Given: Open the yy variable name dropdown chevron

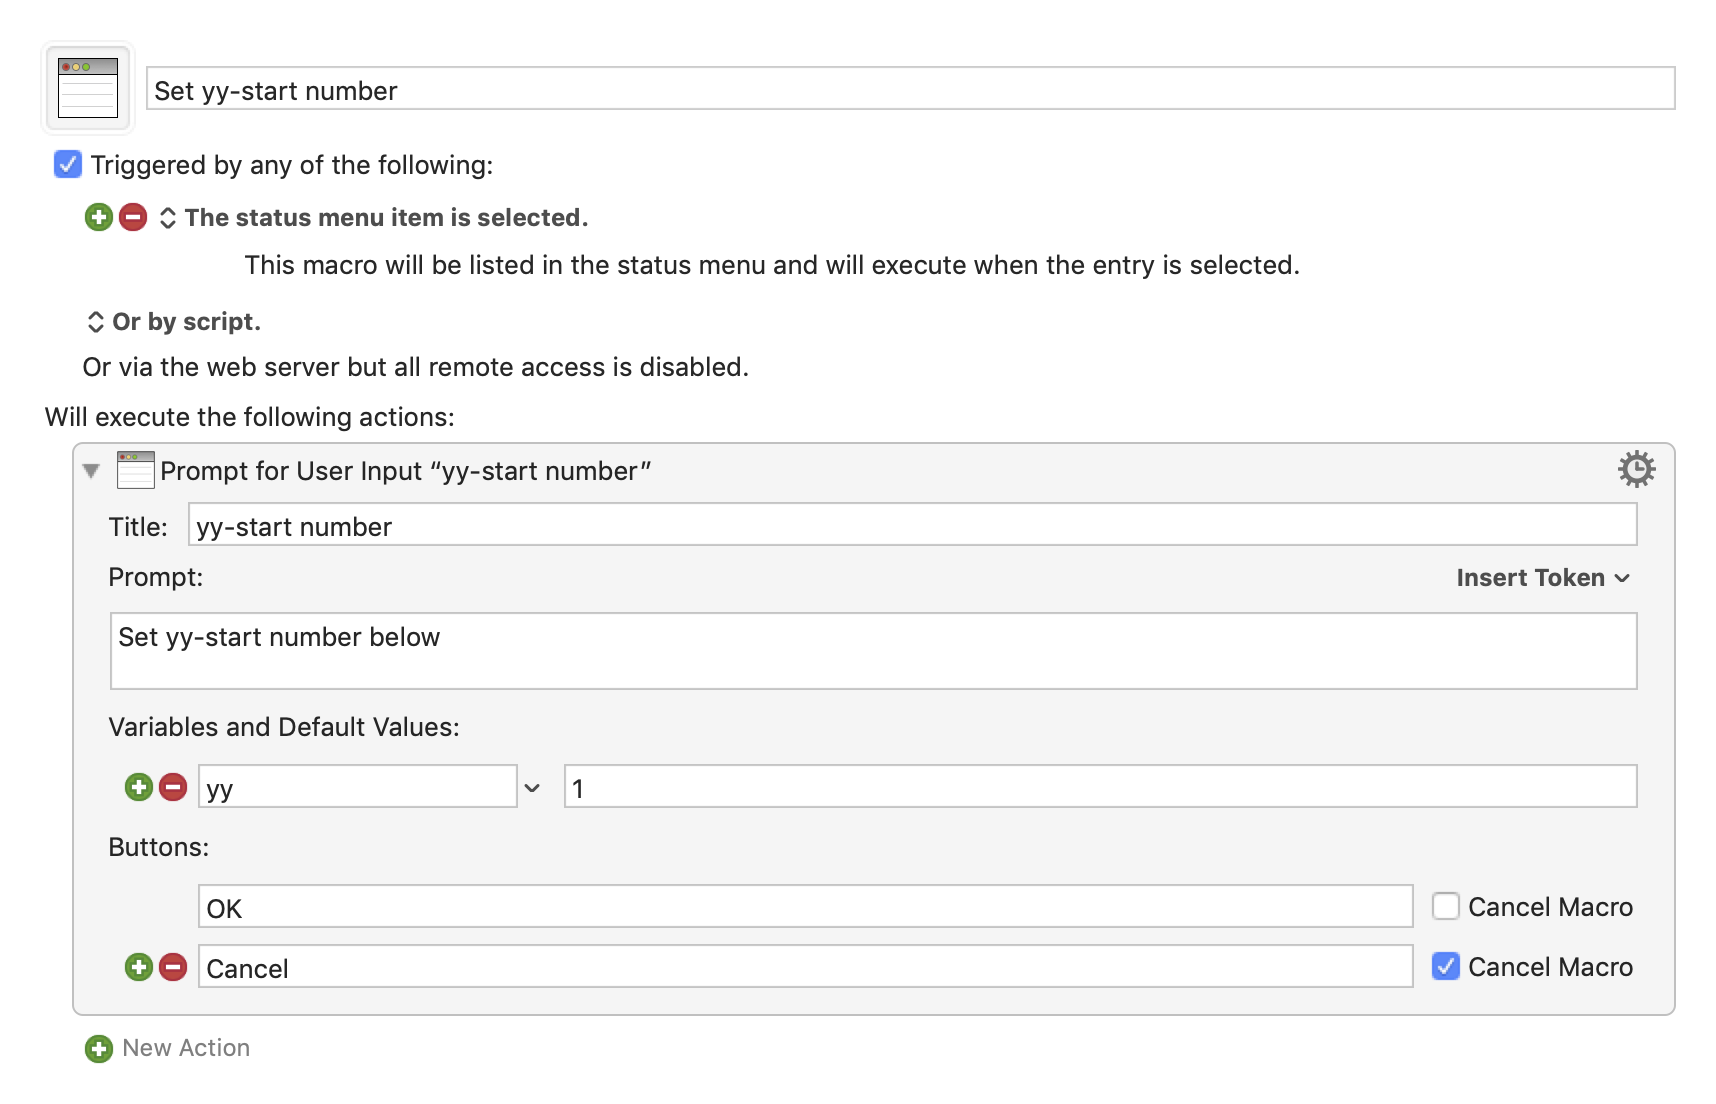Looking at the screenshot, I should (532, 788).
